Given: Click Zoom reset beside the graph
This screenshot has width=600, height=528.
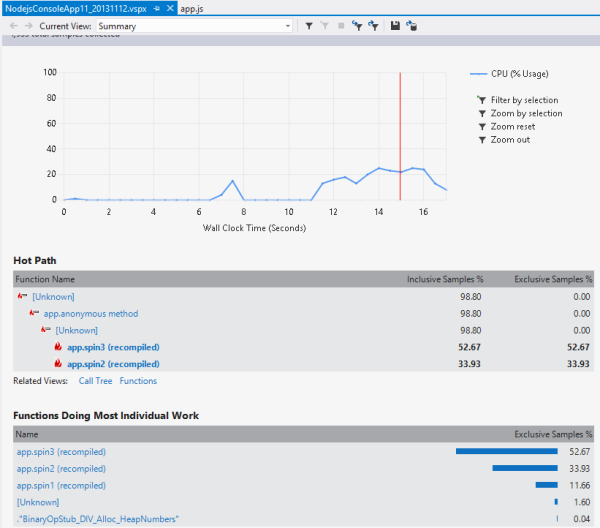Looking at the screenshot, I should [x=512, y=127].
